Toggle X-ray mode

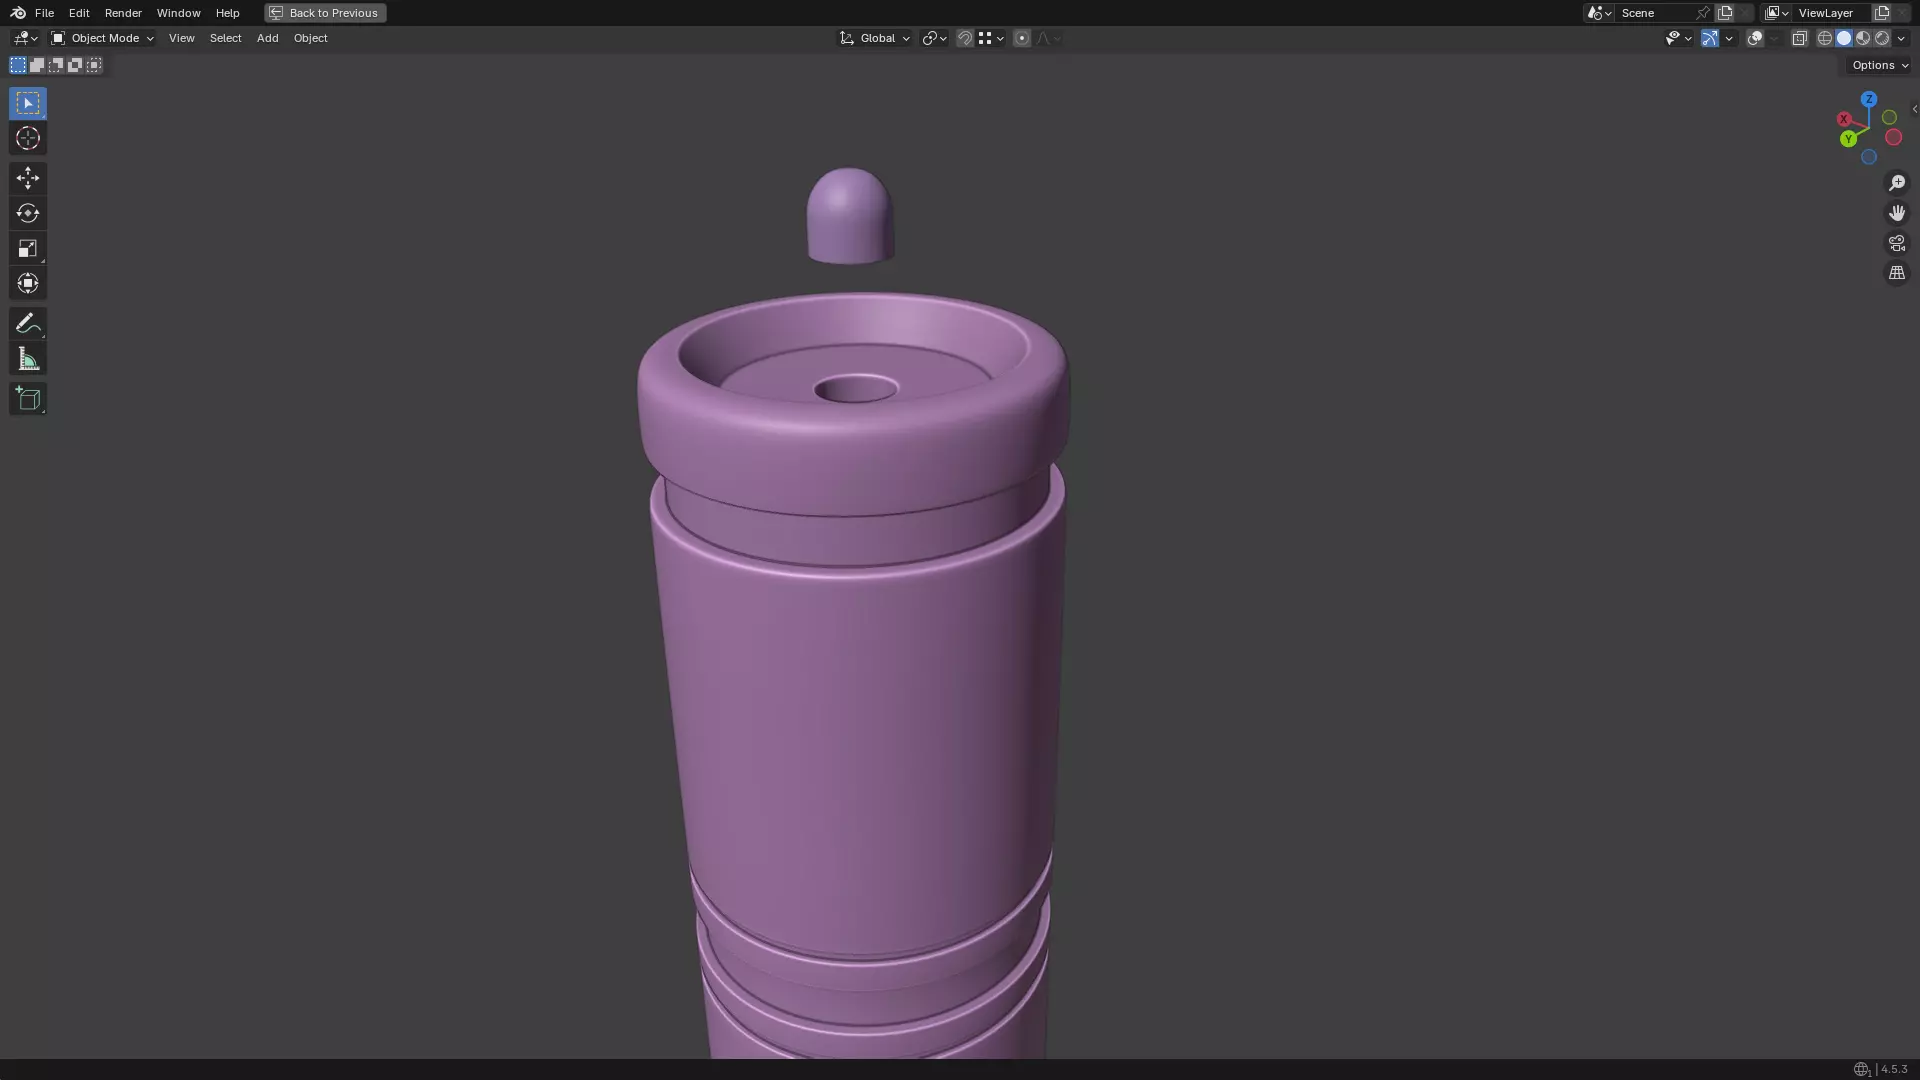click(1800, 38)
